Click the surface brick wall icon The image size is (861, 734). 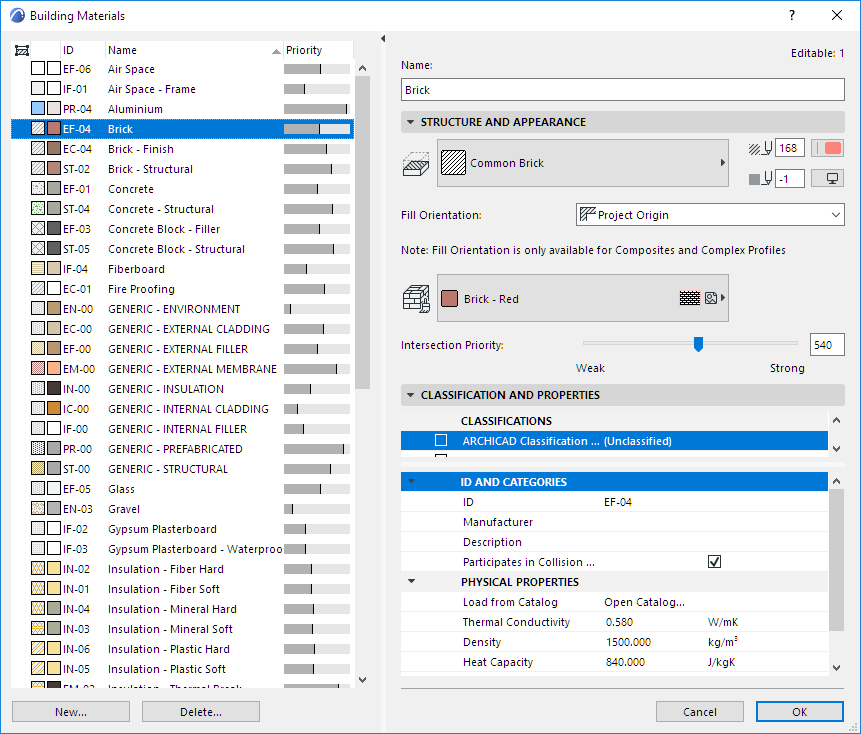416,299
